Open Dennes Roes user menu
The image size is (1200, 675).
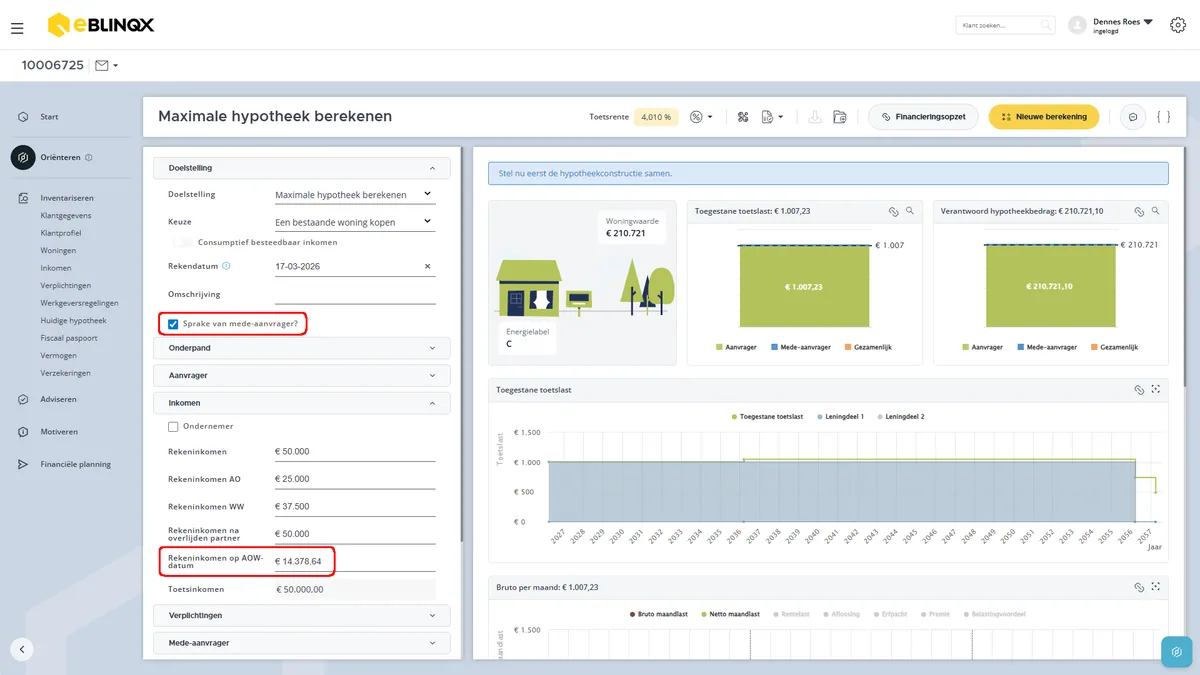tap(1110, 25)
